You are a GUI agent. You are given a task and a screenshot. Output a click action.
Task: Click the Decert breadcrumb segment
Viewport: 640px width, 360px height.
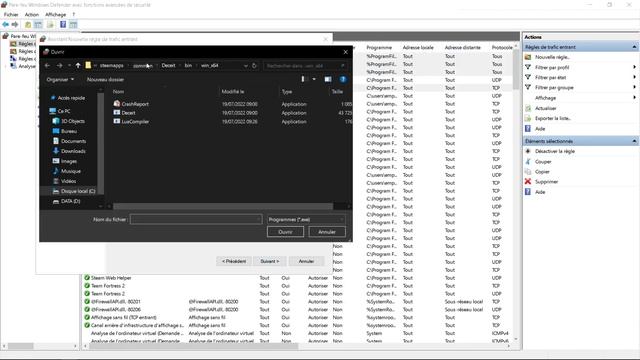tap(168, 65)
